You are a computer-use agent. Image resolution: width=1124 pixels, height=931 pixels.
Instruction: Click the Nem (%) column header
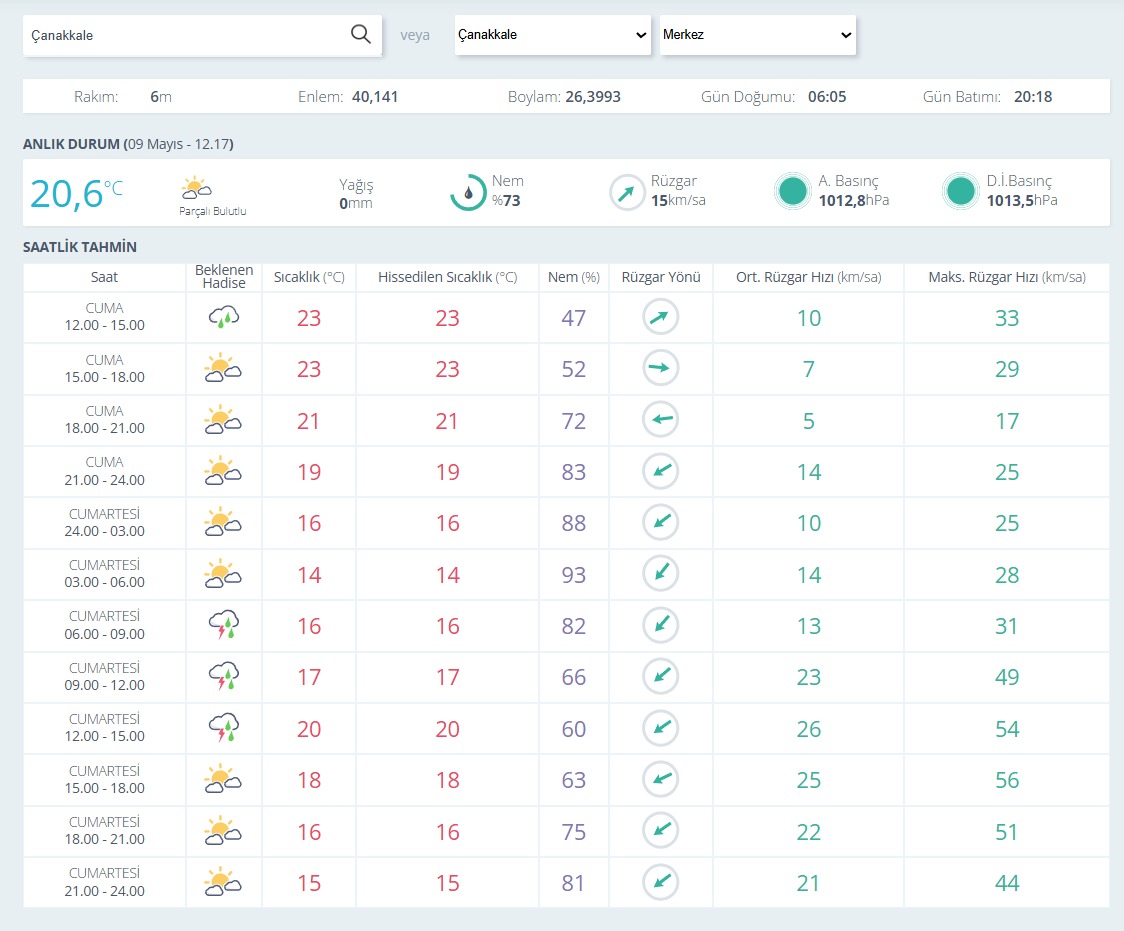click(573, 277)
